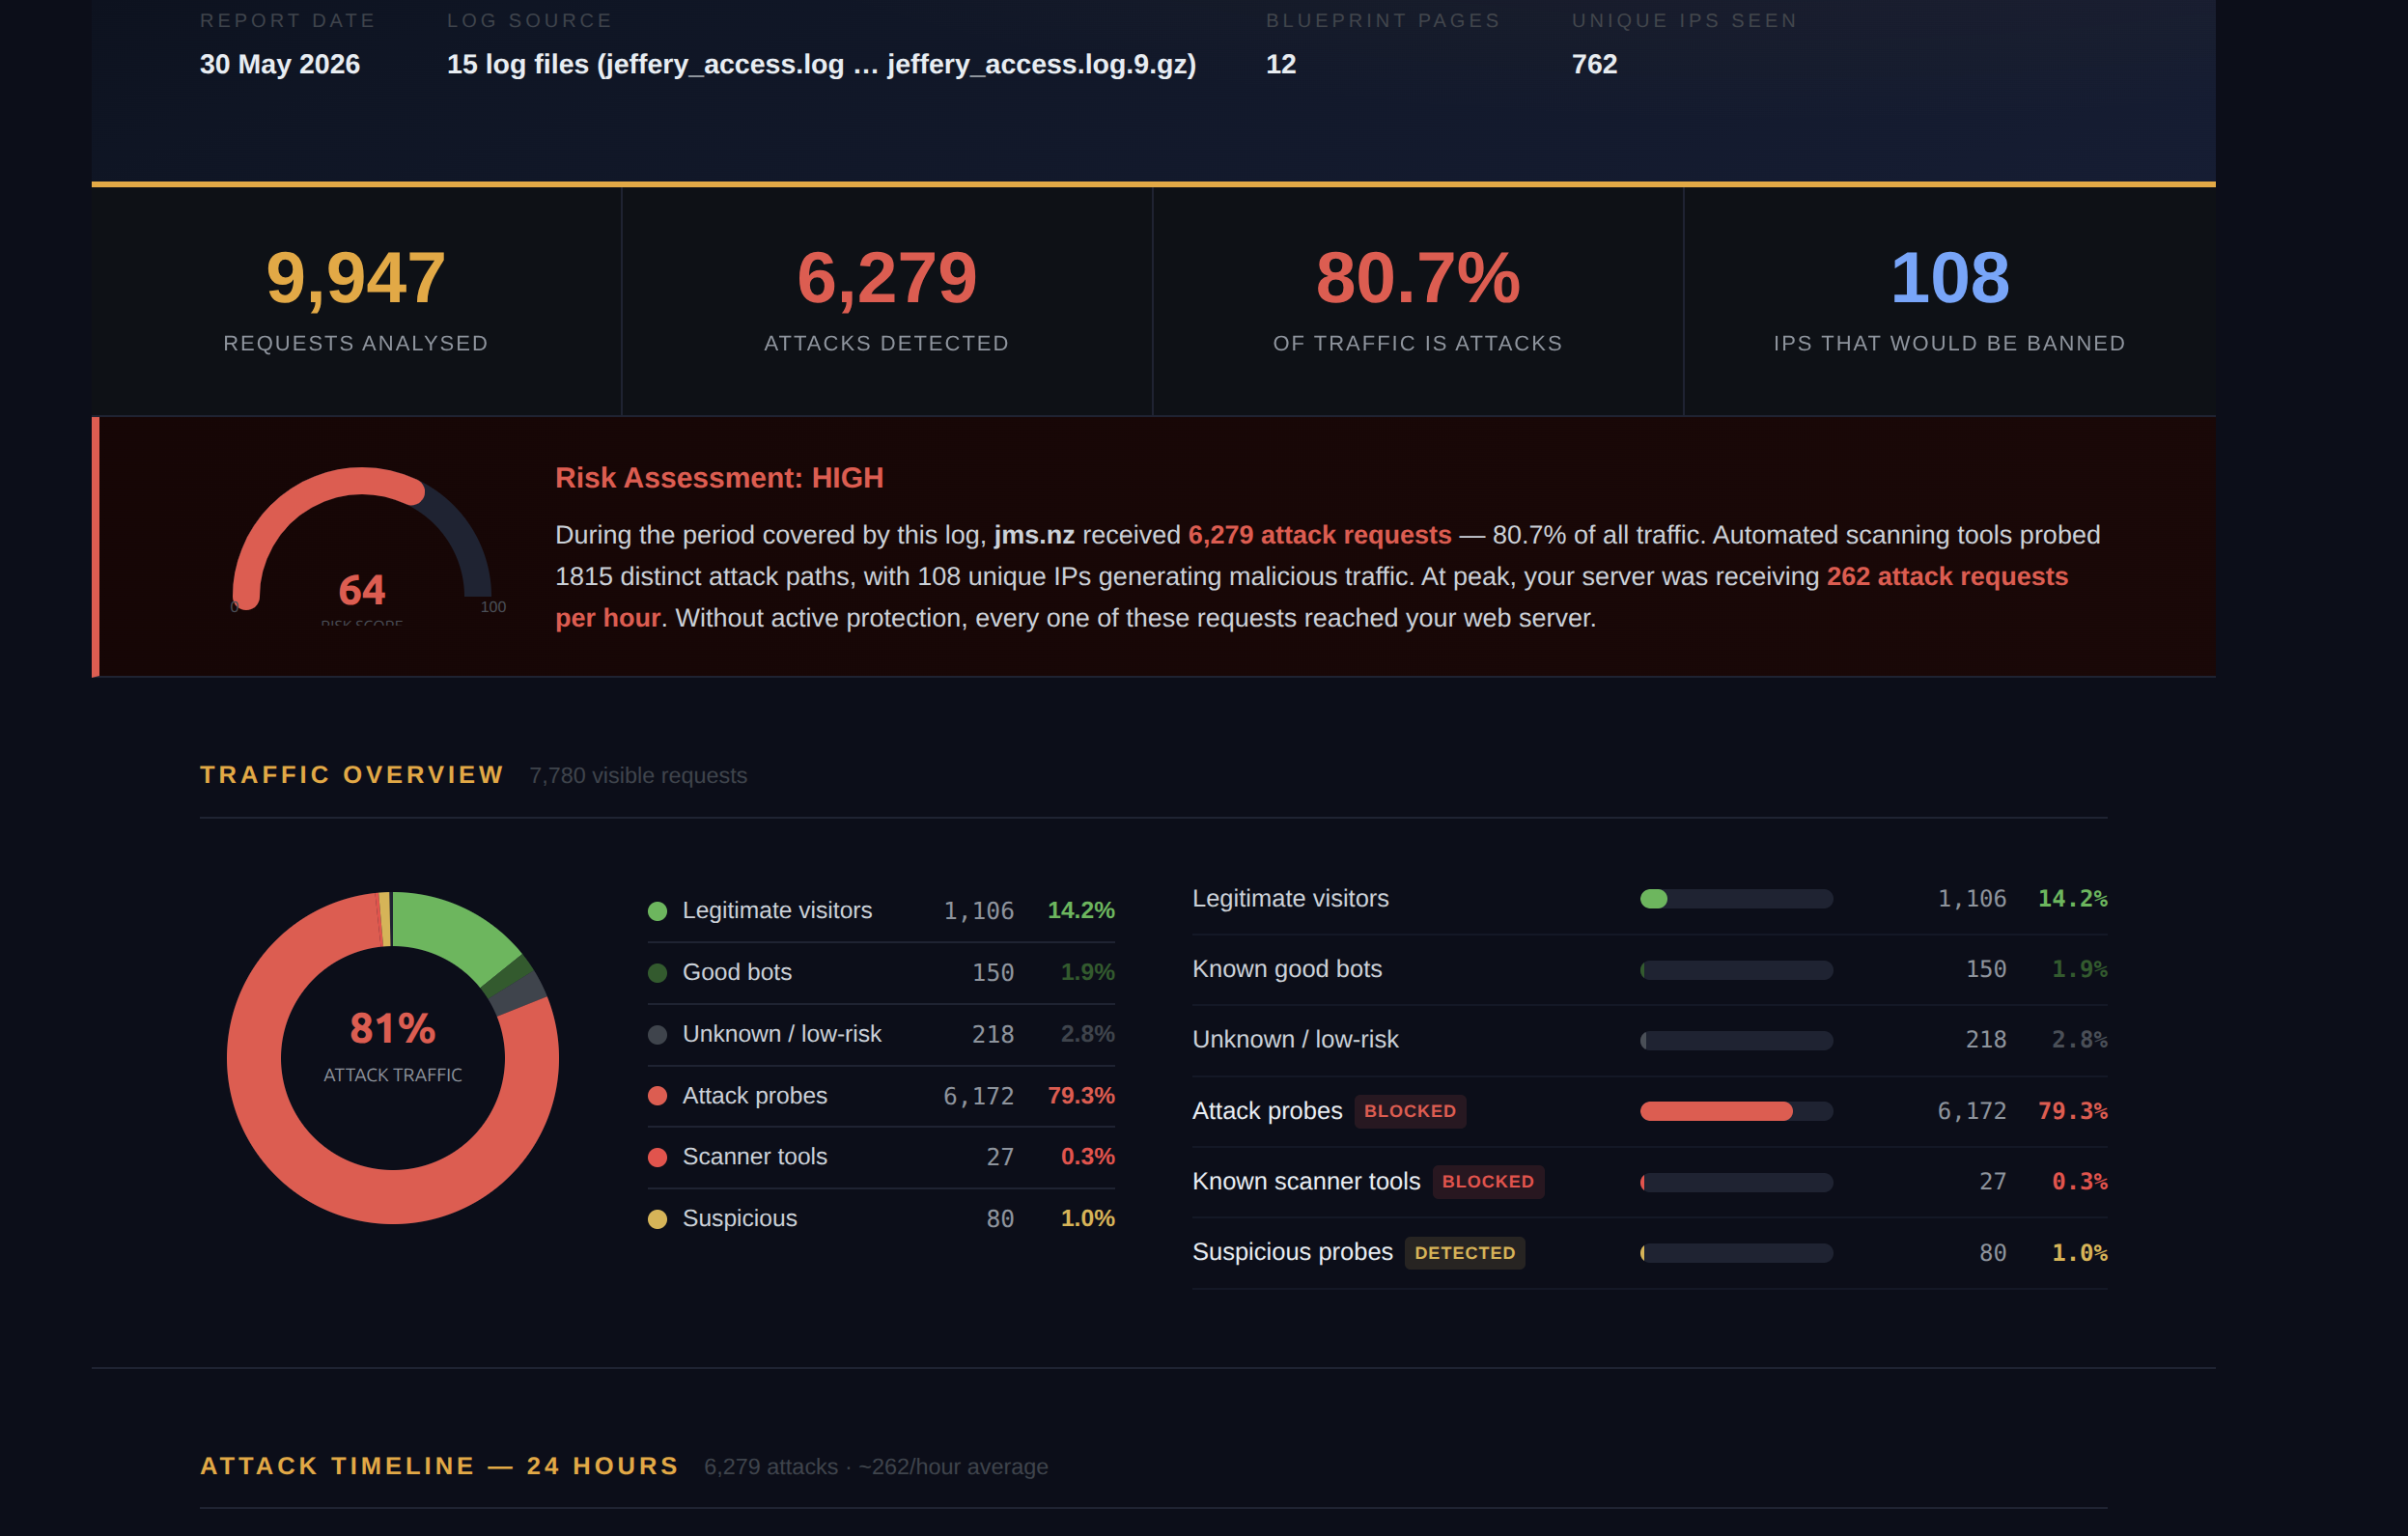Click the red dot beside Attack probes legend

pos(657,1096)
